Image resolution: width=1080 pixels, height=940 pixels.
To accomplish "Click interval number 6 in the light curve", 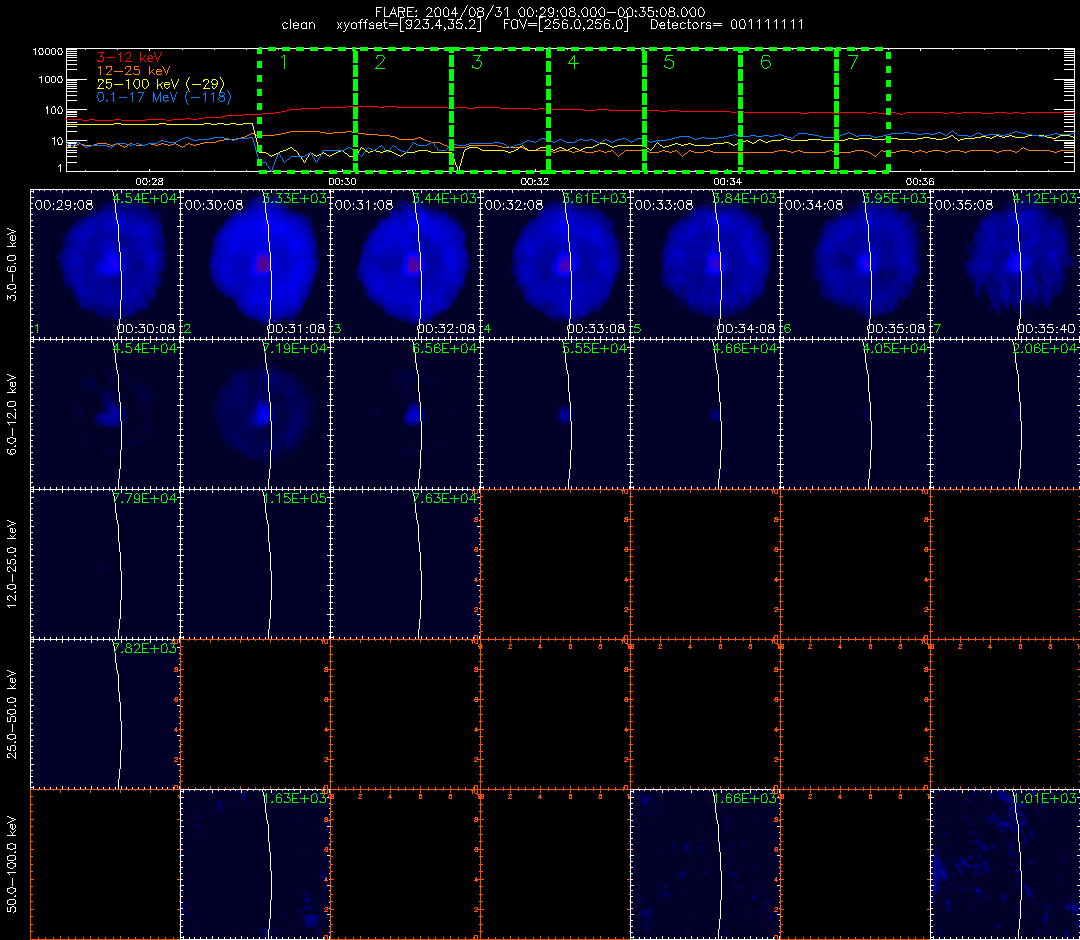I will click(x=765, y=62).
